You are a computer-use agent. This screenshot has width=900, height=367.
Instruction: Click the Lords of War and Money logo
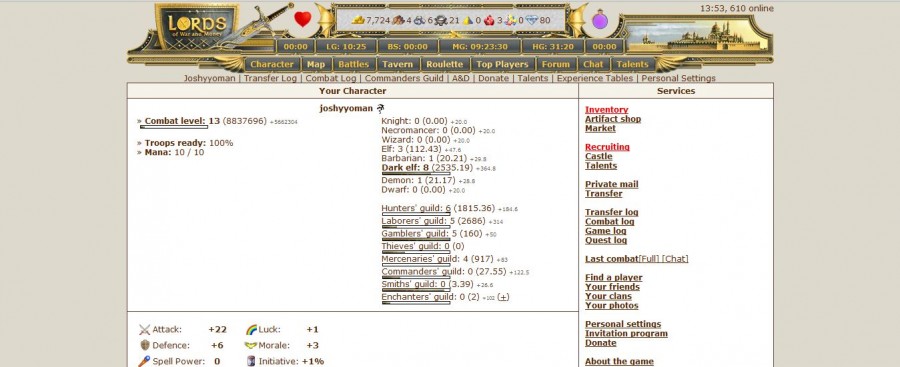(x=197, y=26)
